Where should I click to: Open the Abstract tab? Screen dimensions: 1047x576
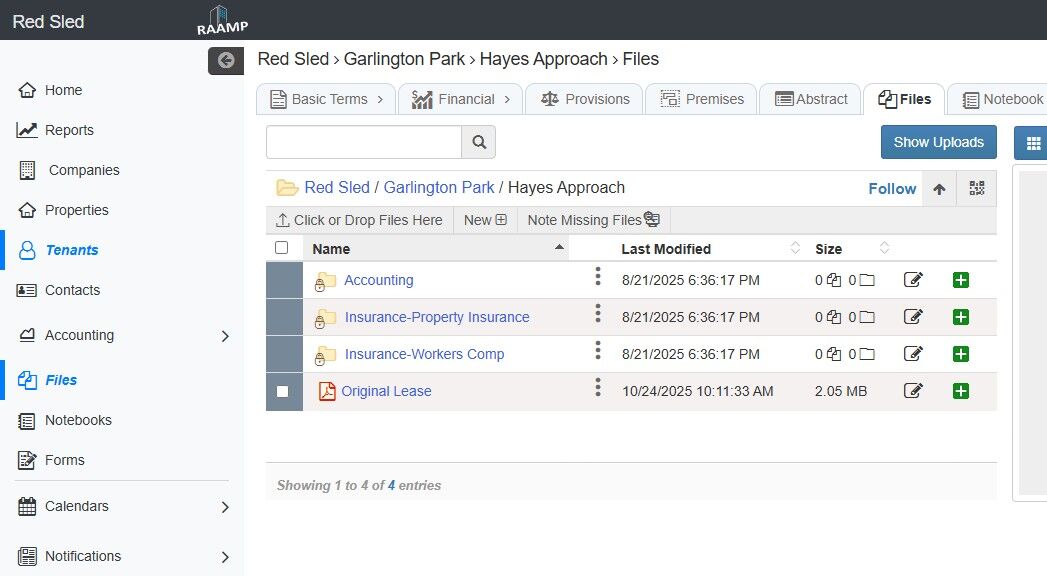point(810,99)
